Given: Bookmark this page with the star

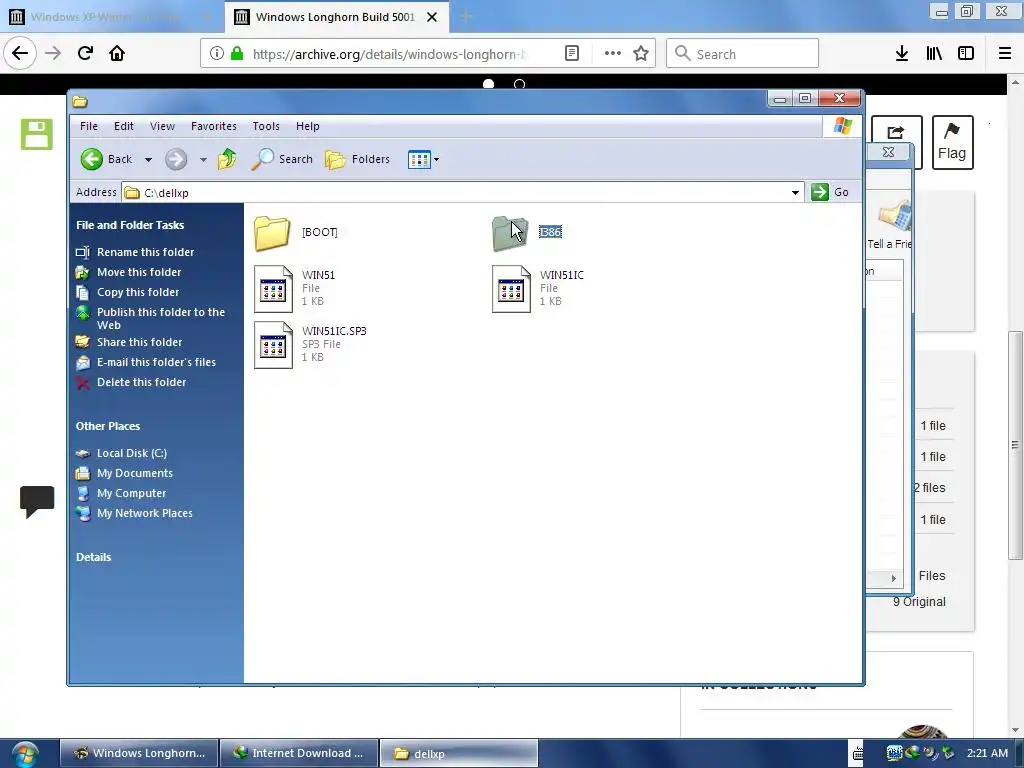Looking at the screenshot, I should [641, 54].
